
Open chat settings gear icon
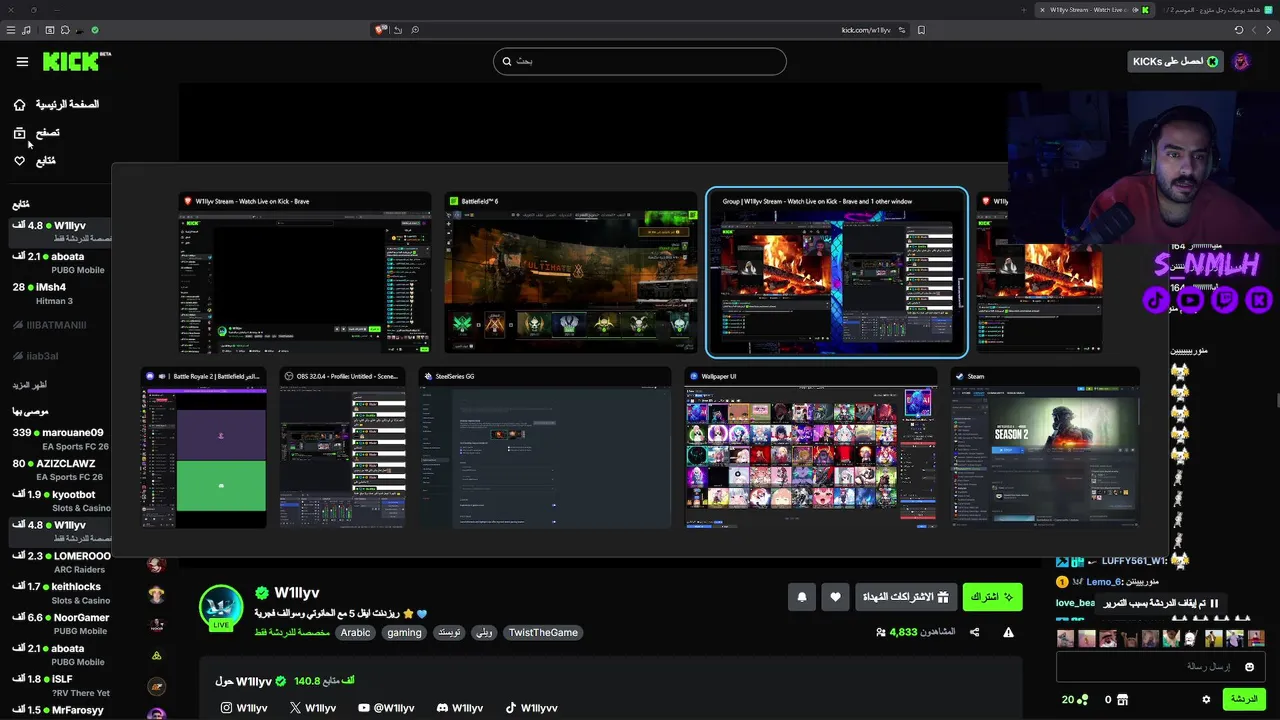1206,700
